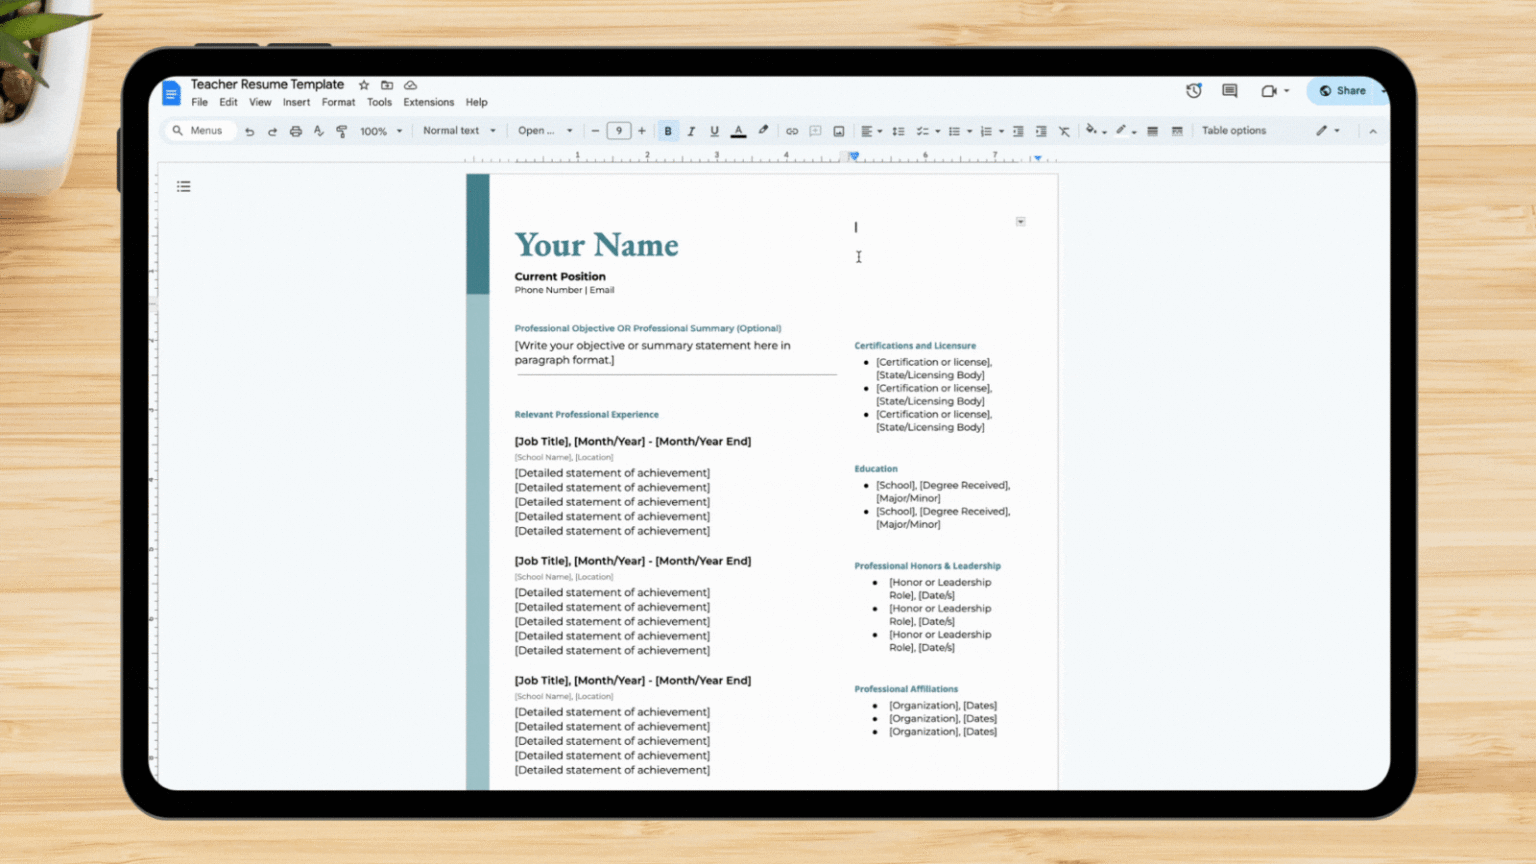
Task: Toggle italic formatting
Action: point(691,131)
